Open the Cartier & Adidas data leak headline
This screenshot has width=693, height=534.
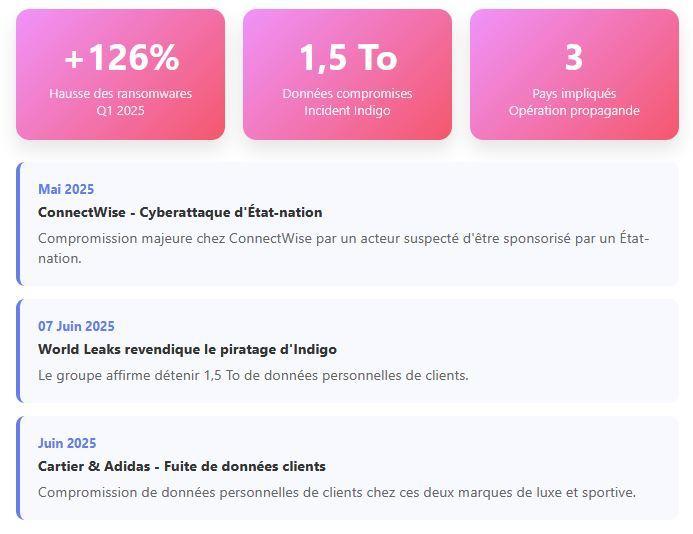click(x=182, y=466)
